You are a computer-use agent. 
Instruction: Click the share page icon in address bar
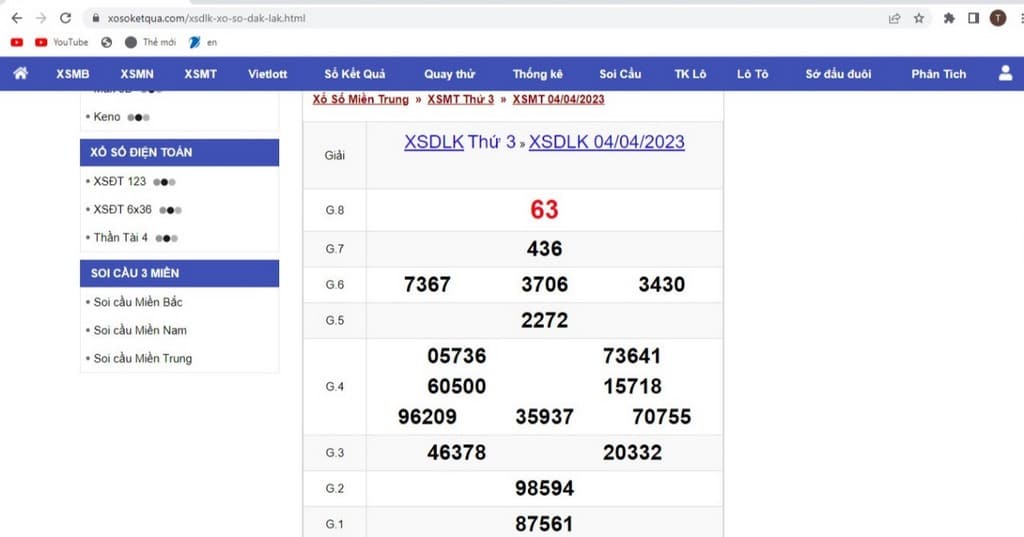pos(895,18)
